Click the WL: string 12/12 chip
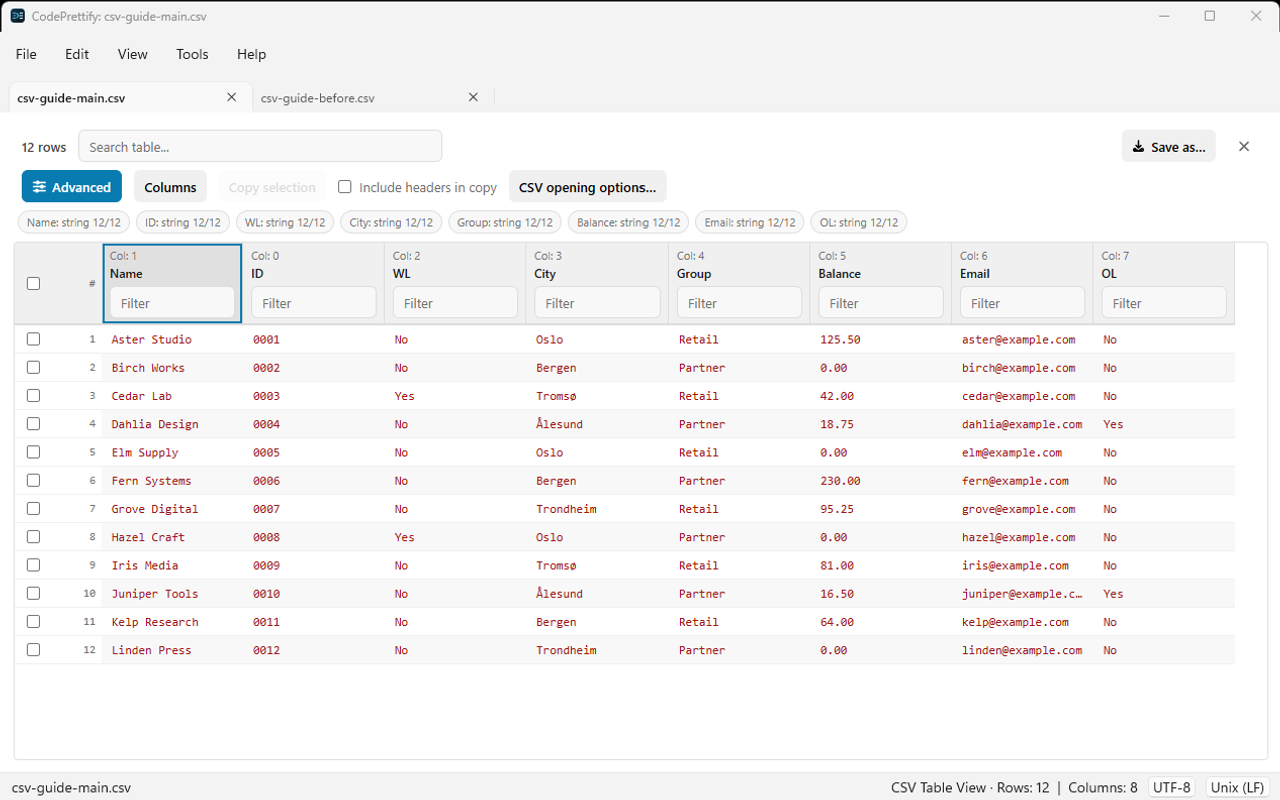Image resolution: width=1280 pixels, height=800 pixels. tap(285, 222)
